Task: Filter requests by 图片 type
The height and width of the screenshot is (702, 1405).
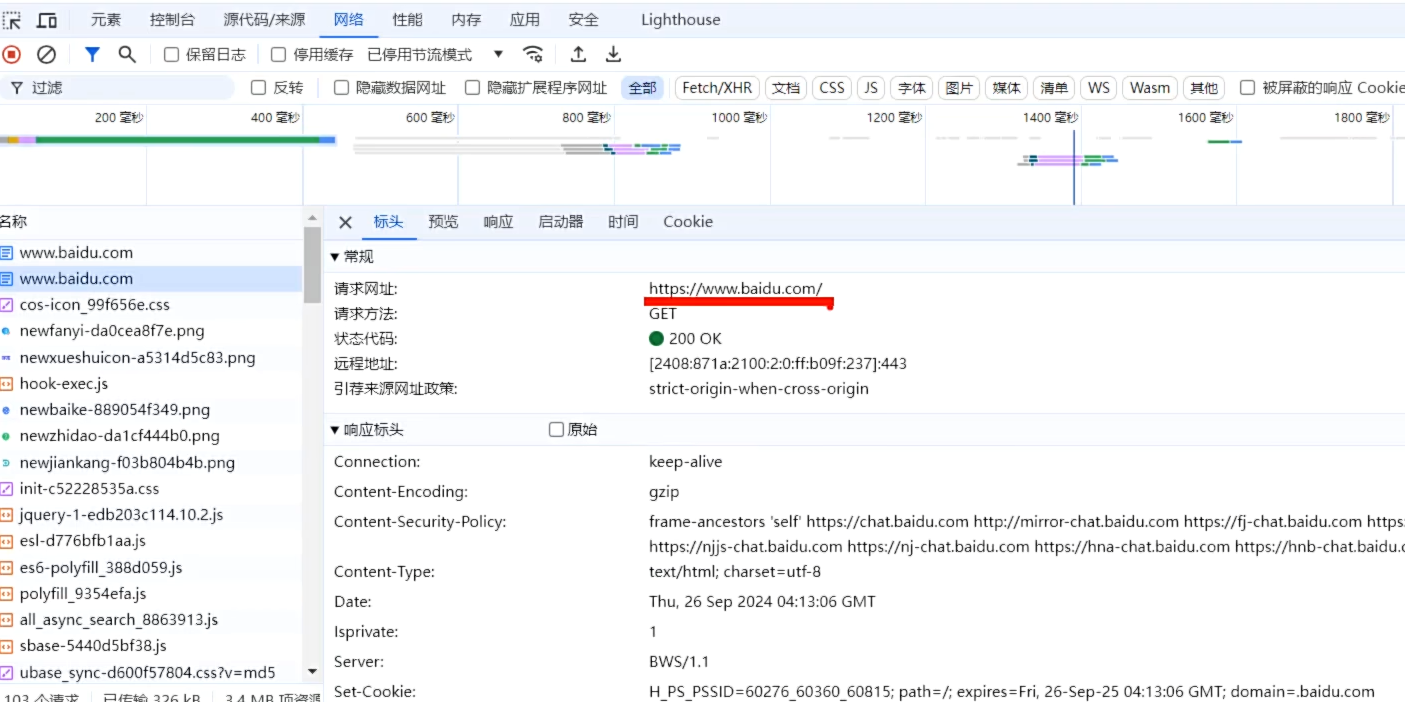Action: pos(959,88)
